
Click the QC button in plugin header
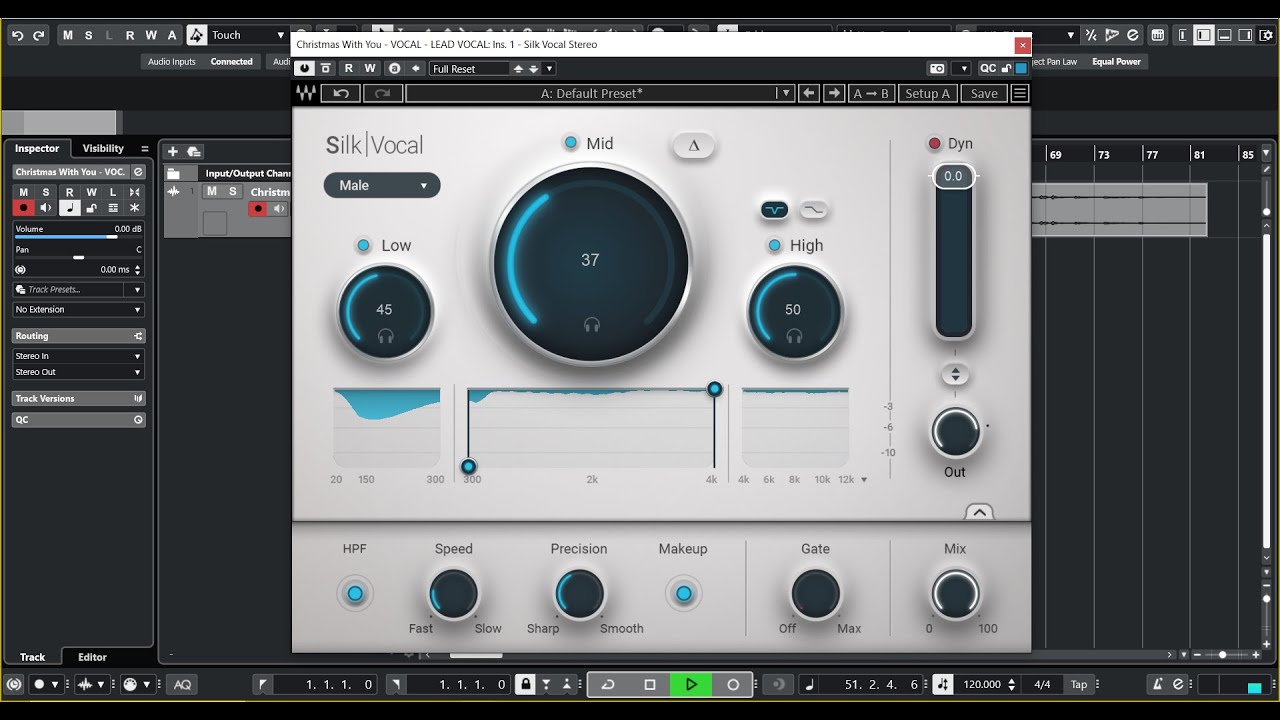[988, 68]
